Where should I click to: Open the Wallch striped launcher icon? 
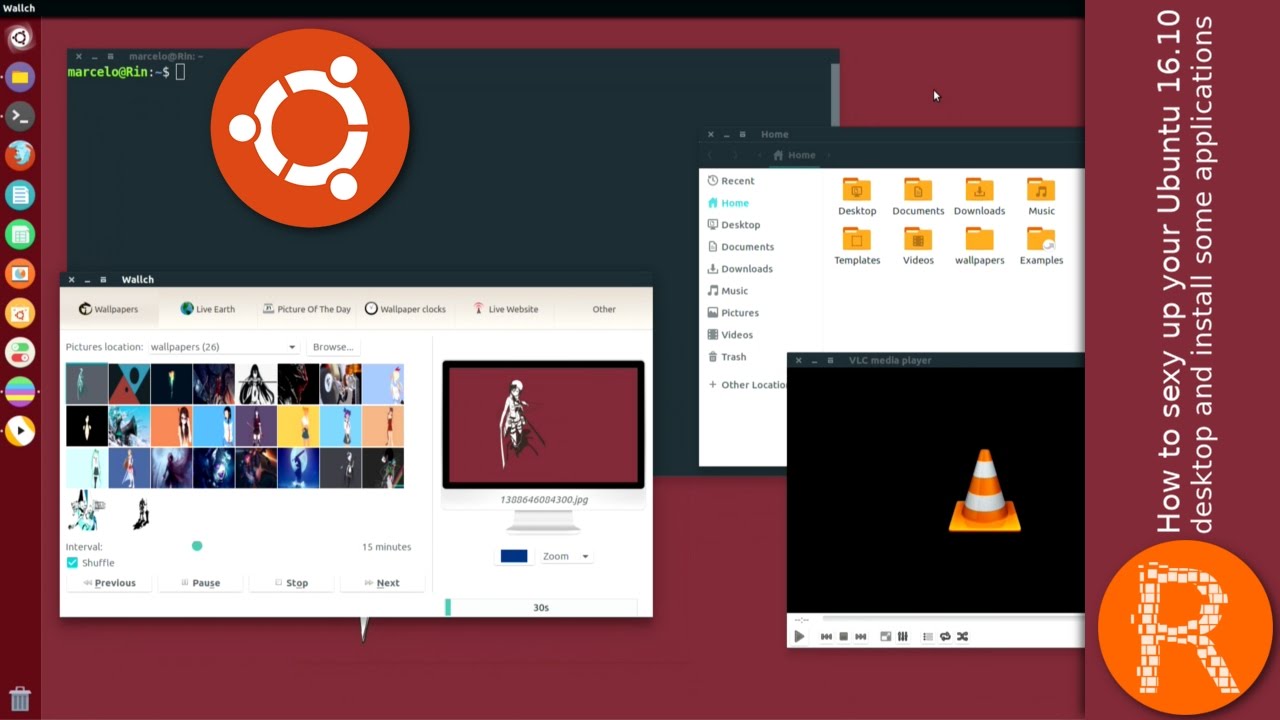pyautogui.click(x=20, y=391)
